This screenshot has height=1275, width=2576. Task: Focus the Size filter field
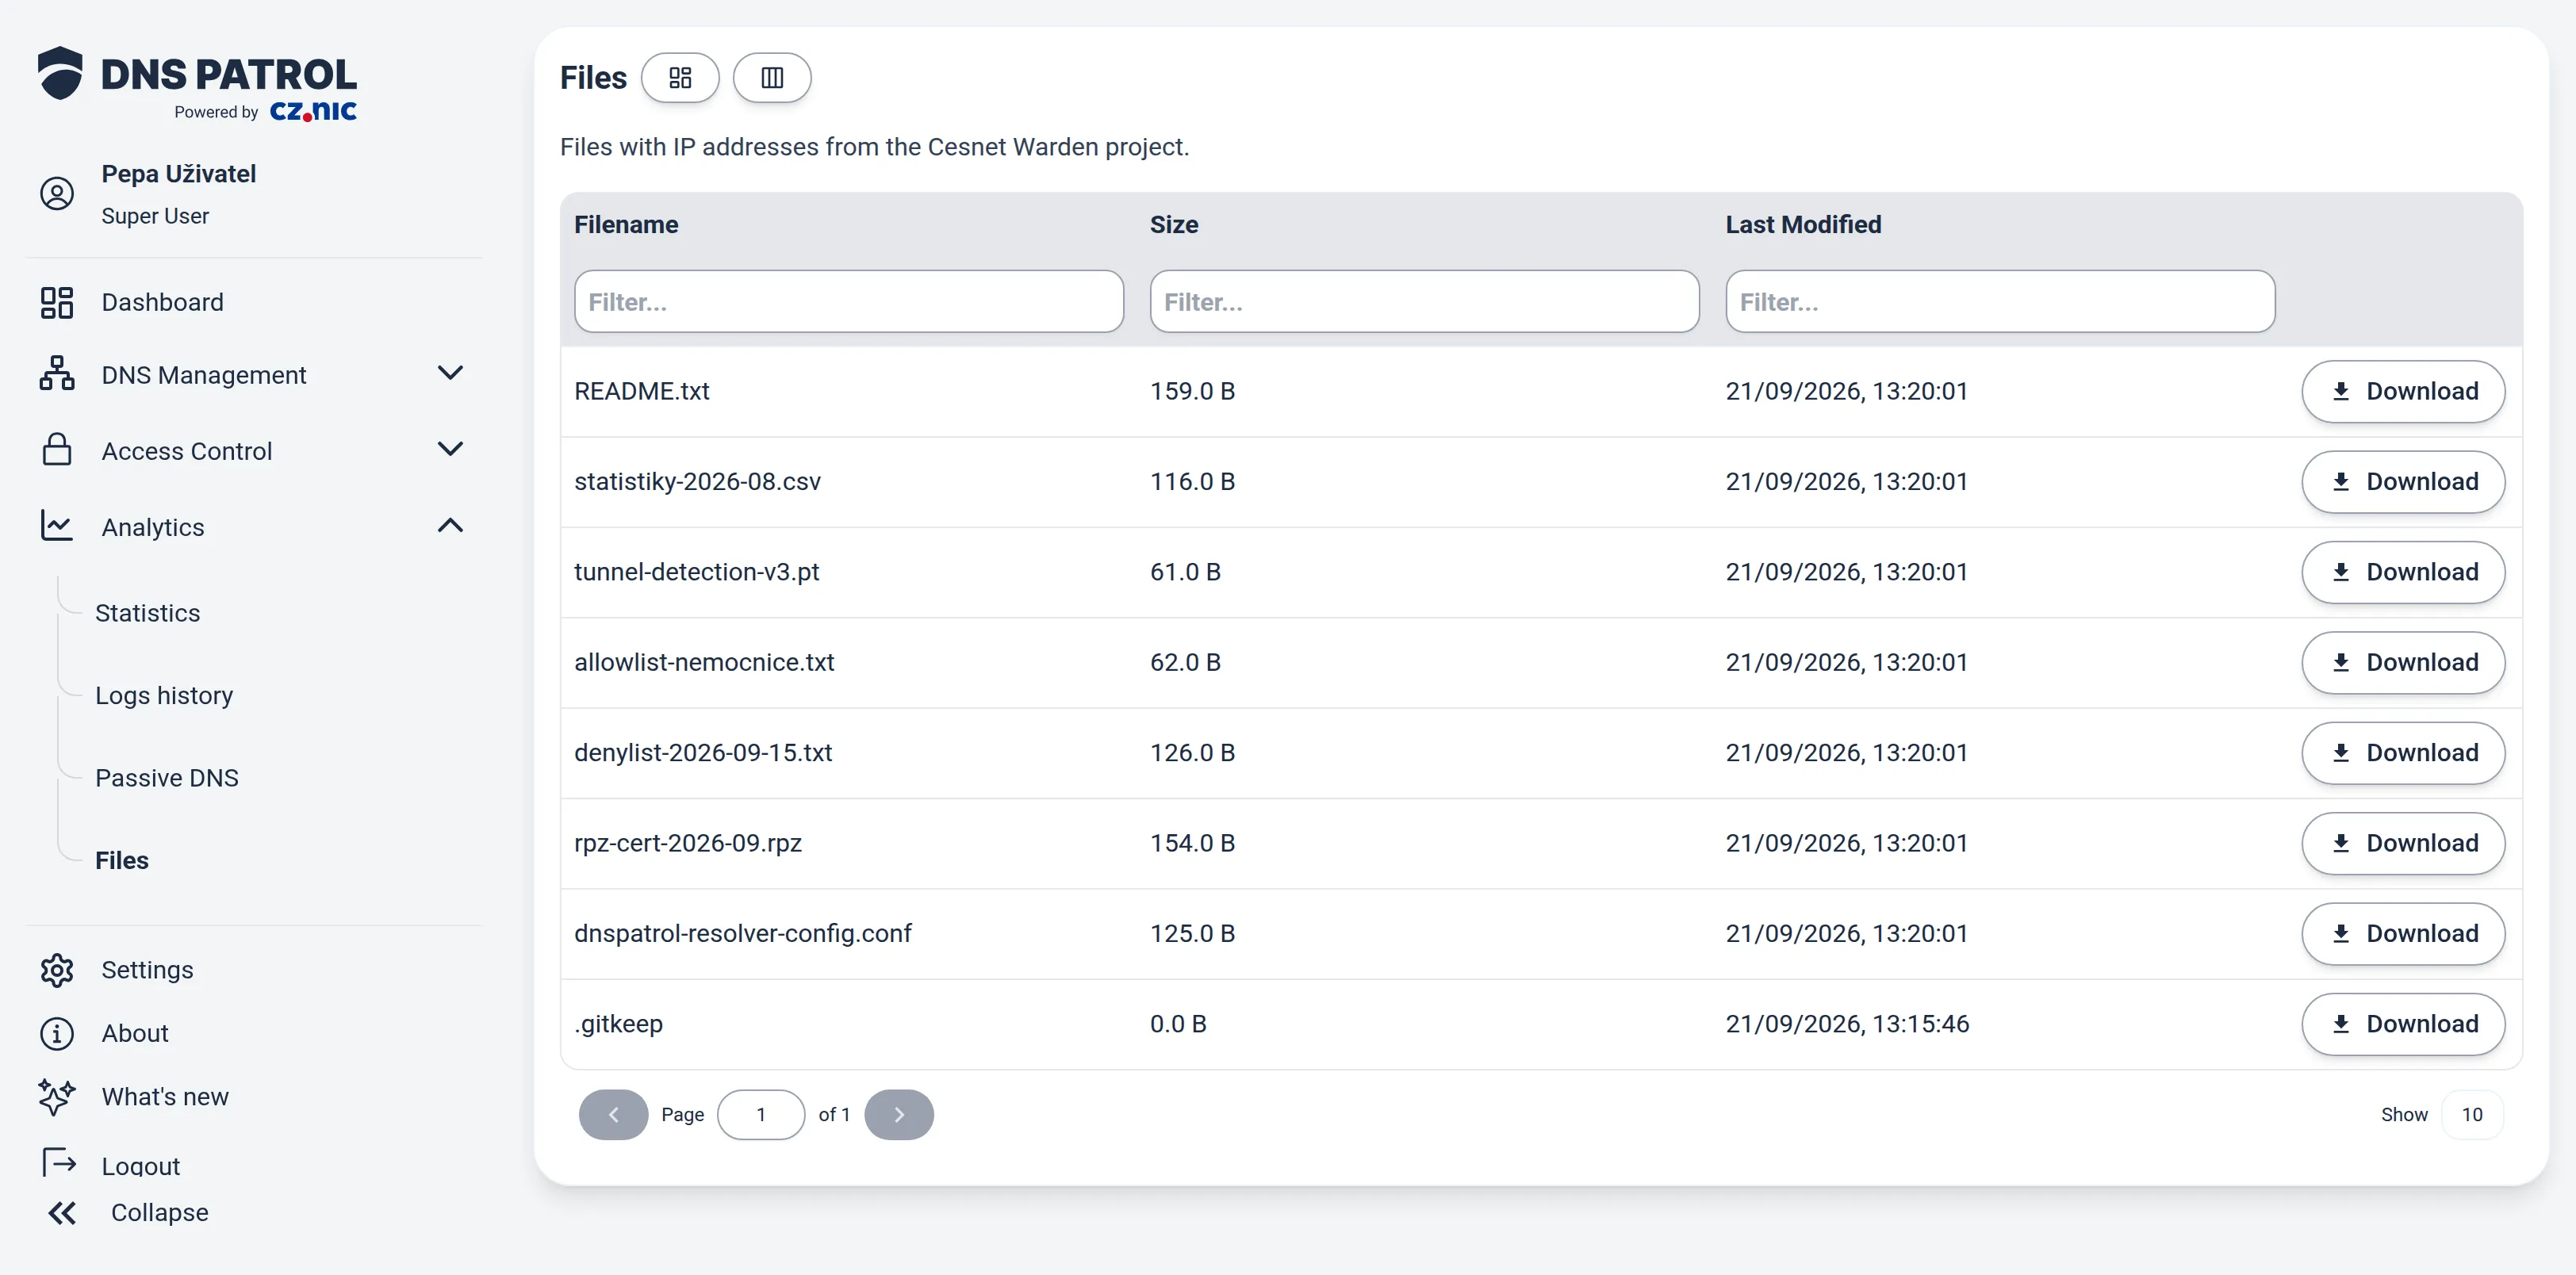pos(1425,301)
